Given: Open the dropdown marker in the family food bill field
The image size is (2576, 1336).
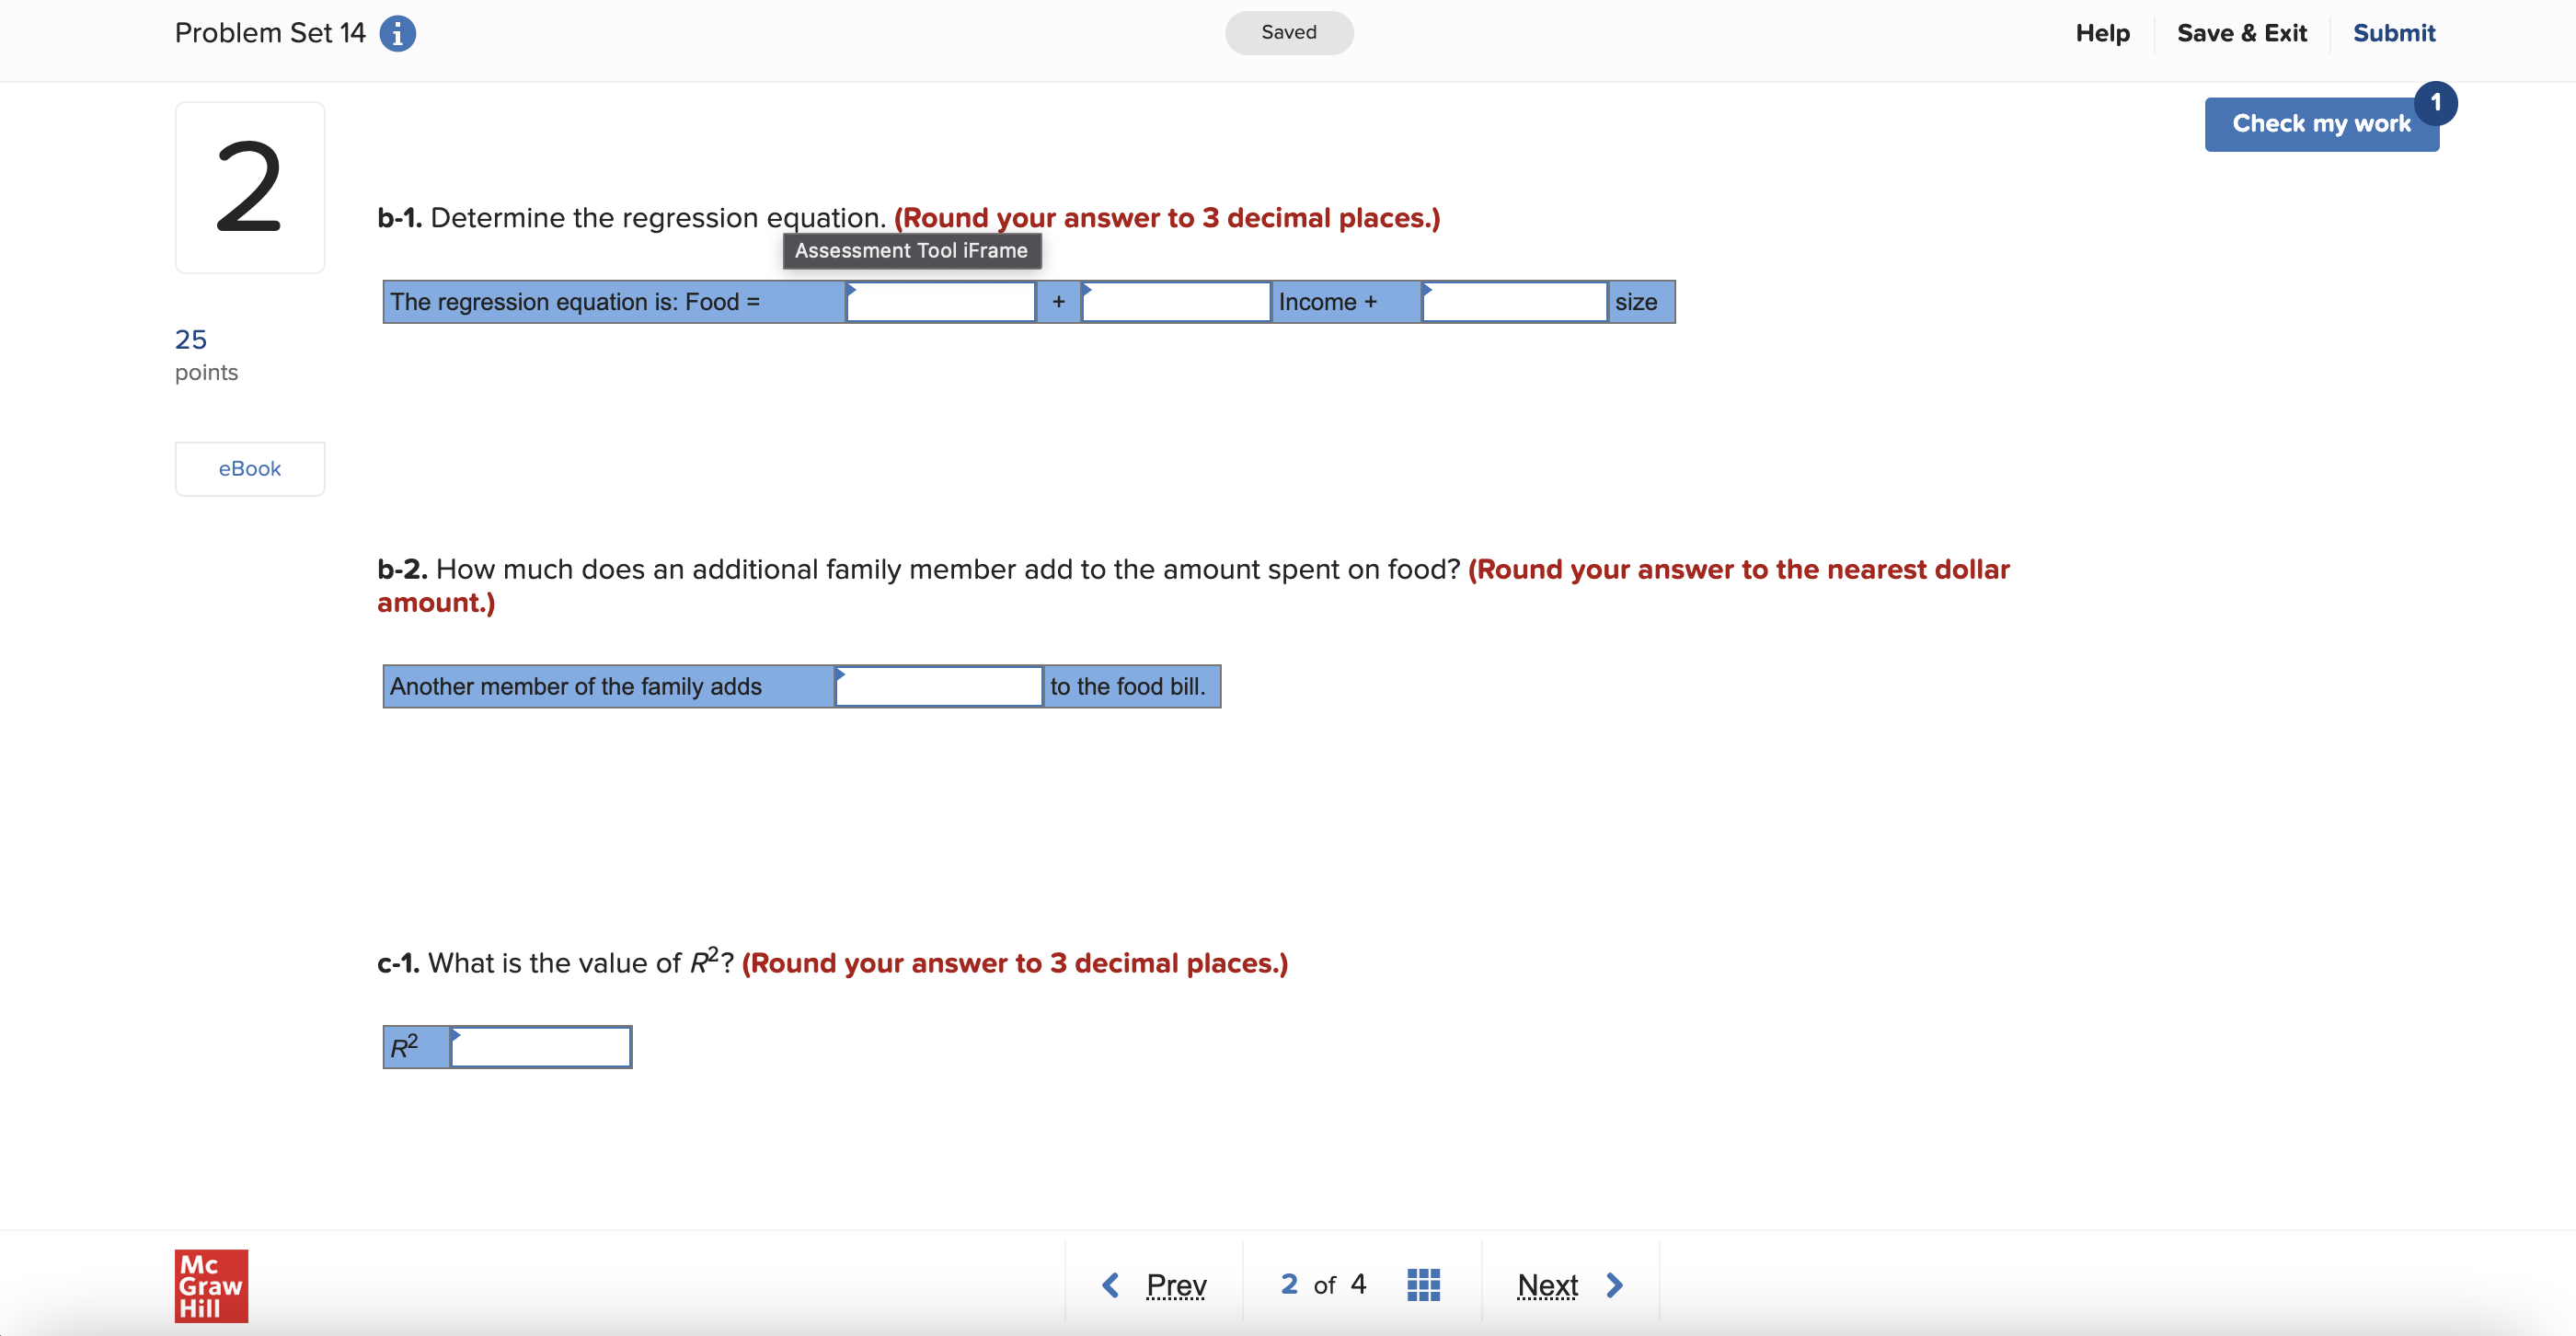Looking at the screenshot, I should pos(843,676).
